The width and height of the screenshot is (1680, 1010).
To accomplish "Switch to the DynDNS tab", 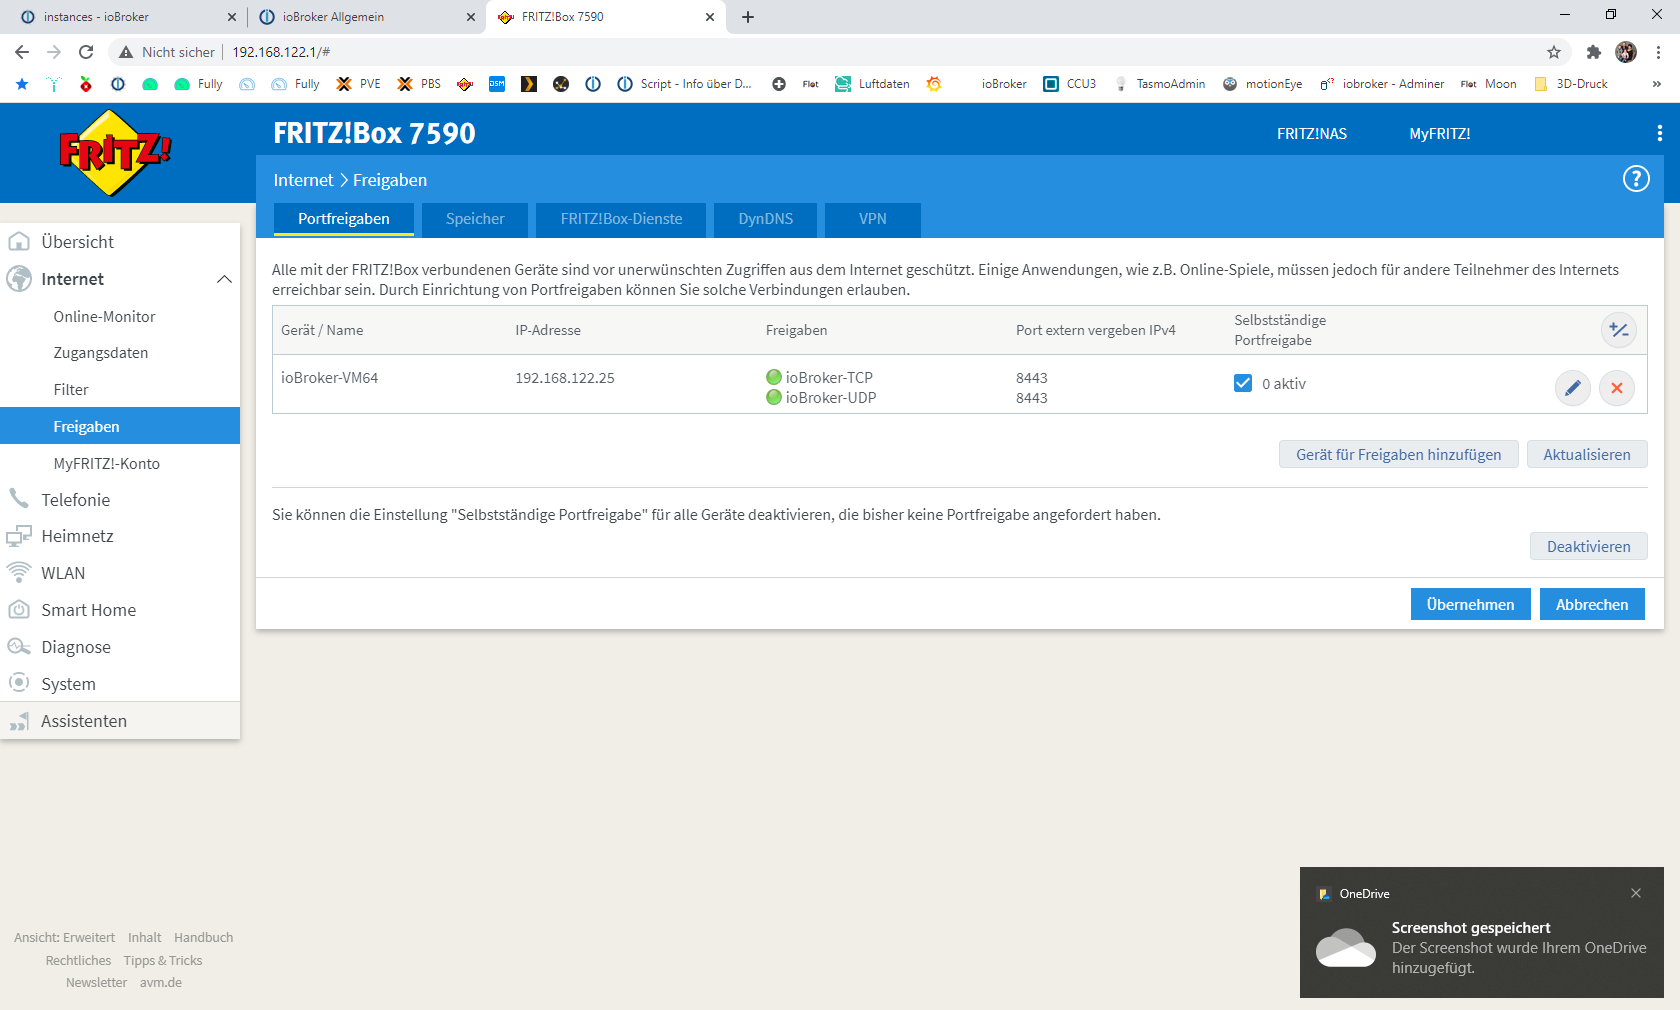I will tap(766, 219).
